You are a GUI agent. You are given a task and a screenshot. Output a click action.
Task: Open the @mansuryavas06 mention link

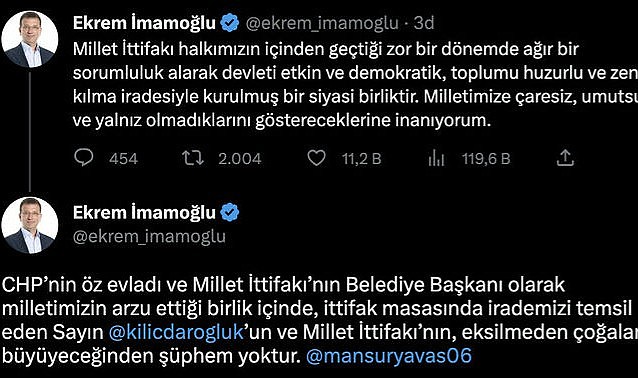pos(389,356)
